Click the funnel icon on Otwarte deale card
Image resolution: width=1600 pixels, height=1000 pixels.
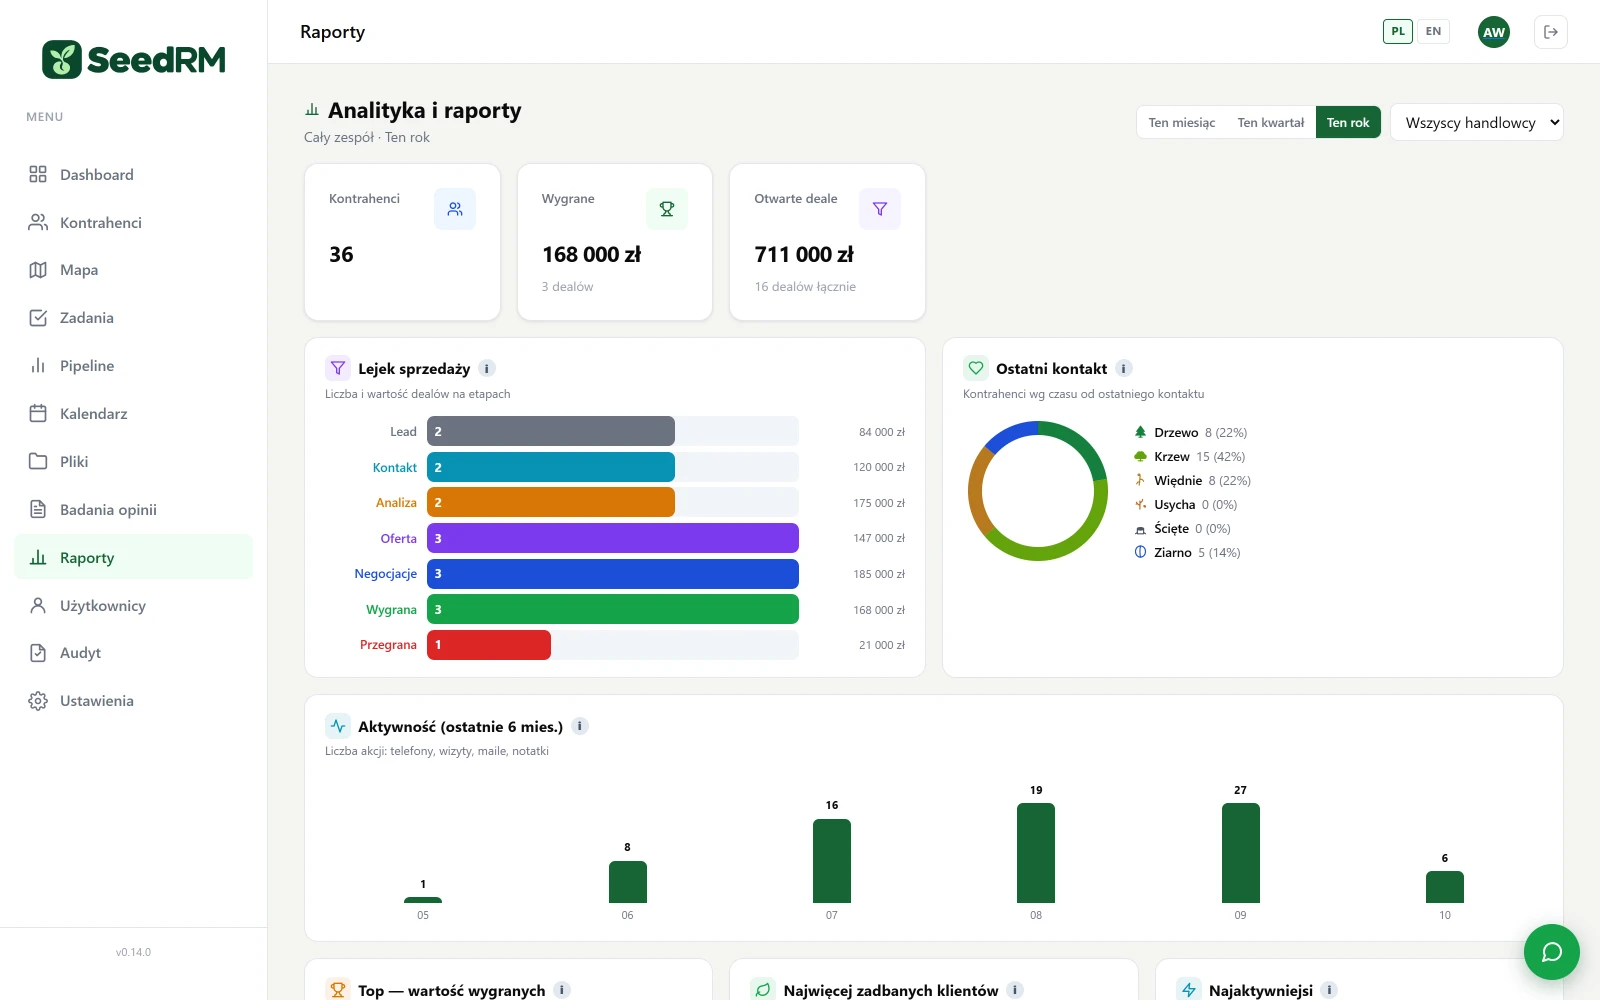(880, 209)
